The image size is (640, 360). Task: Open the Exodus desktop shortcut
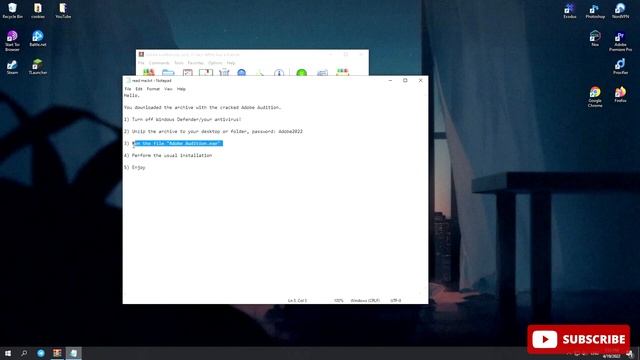pyautogui.click(x=570, y=11)
